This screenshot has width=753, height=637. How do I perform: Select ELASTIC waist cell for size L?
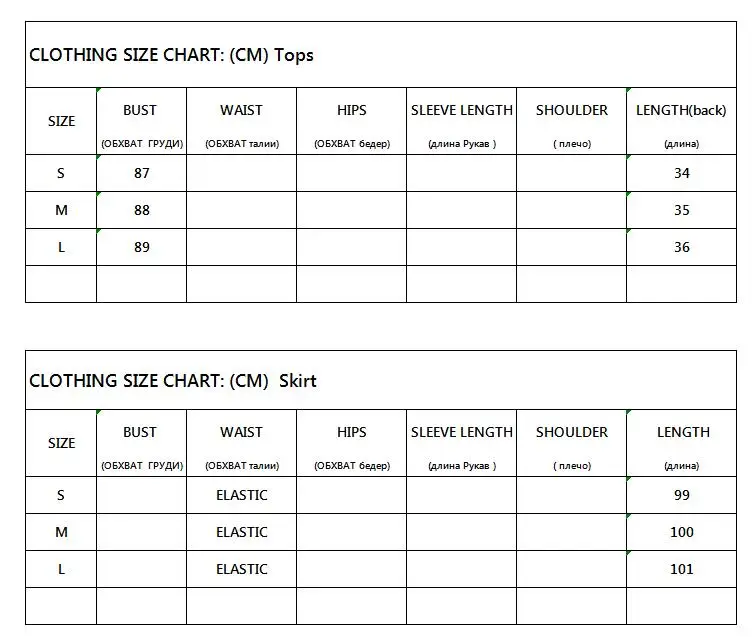pyautogui.click(x=242, y=569)
